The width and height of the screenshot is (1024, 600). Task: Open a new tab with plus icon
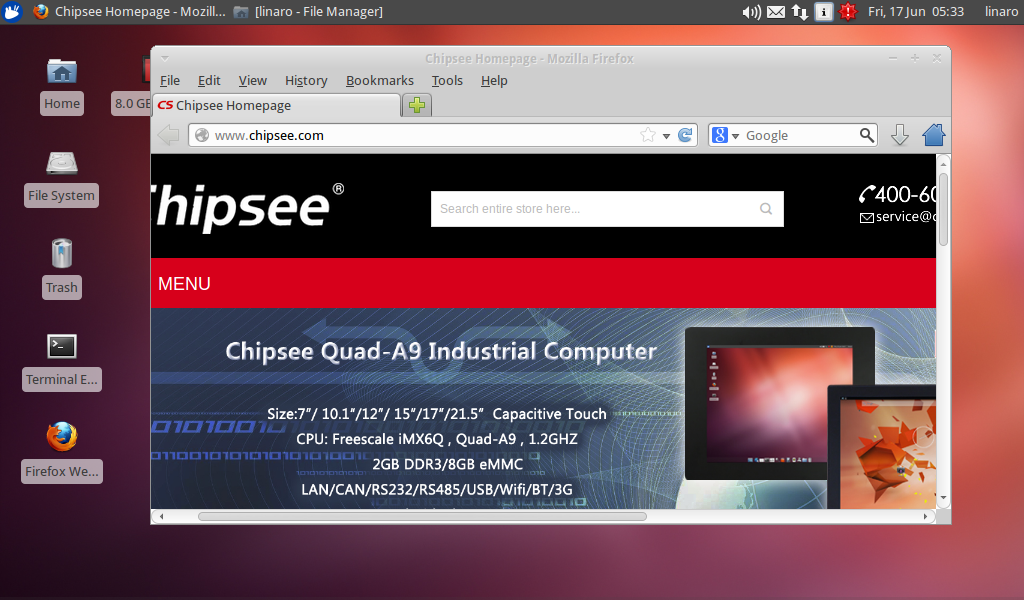(417, 104)
